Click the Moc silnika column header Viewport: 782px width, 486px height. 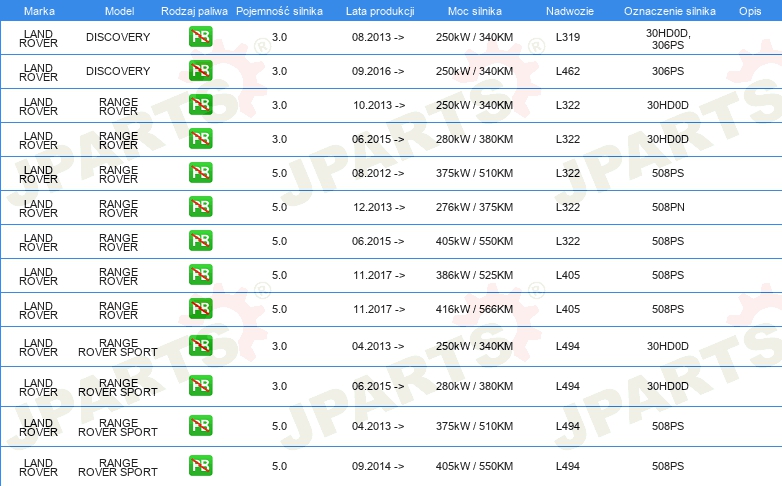(x=474, y=10)
